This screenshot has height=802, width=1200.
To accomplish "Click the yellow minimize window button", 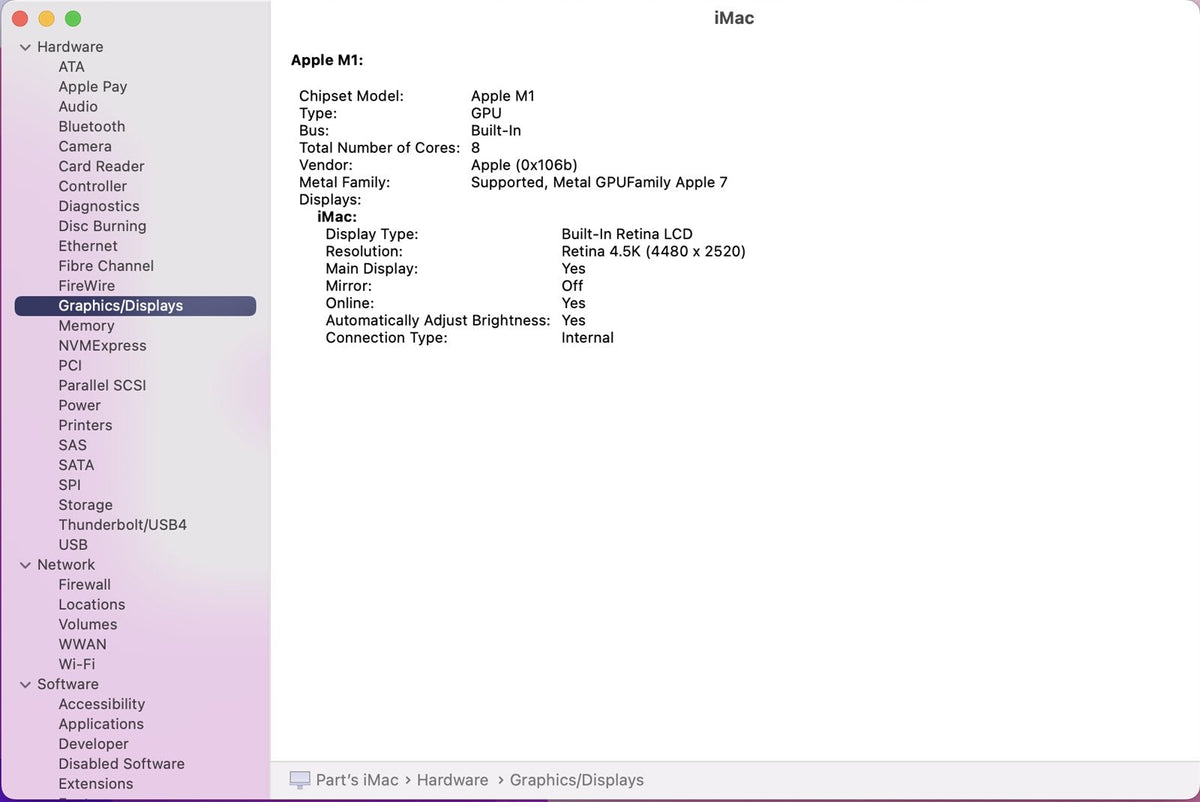I will click(x=47, y=19).
